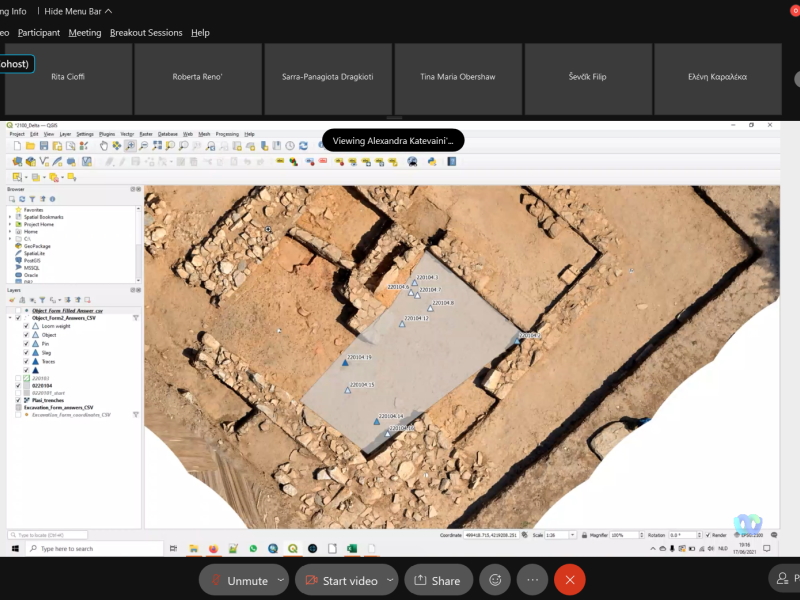Open the Scale dropdown
Screen dimensions: 800x600
(572, 535)
